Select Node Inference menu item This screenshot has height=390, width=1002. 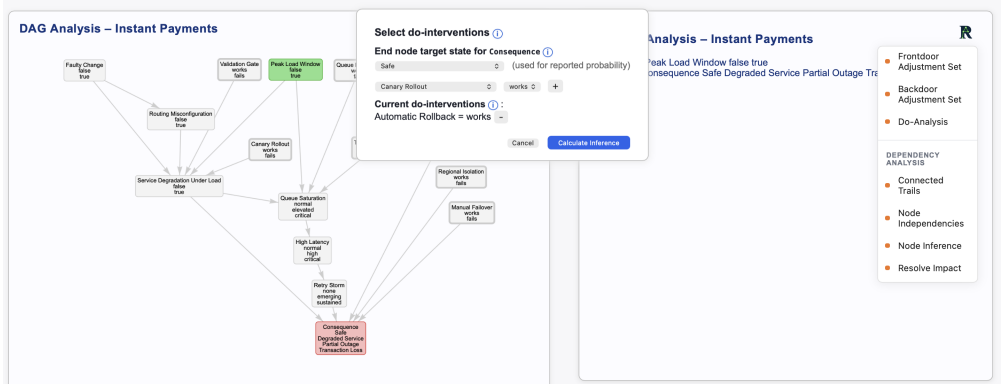[x=928, y=246]
